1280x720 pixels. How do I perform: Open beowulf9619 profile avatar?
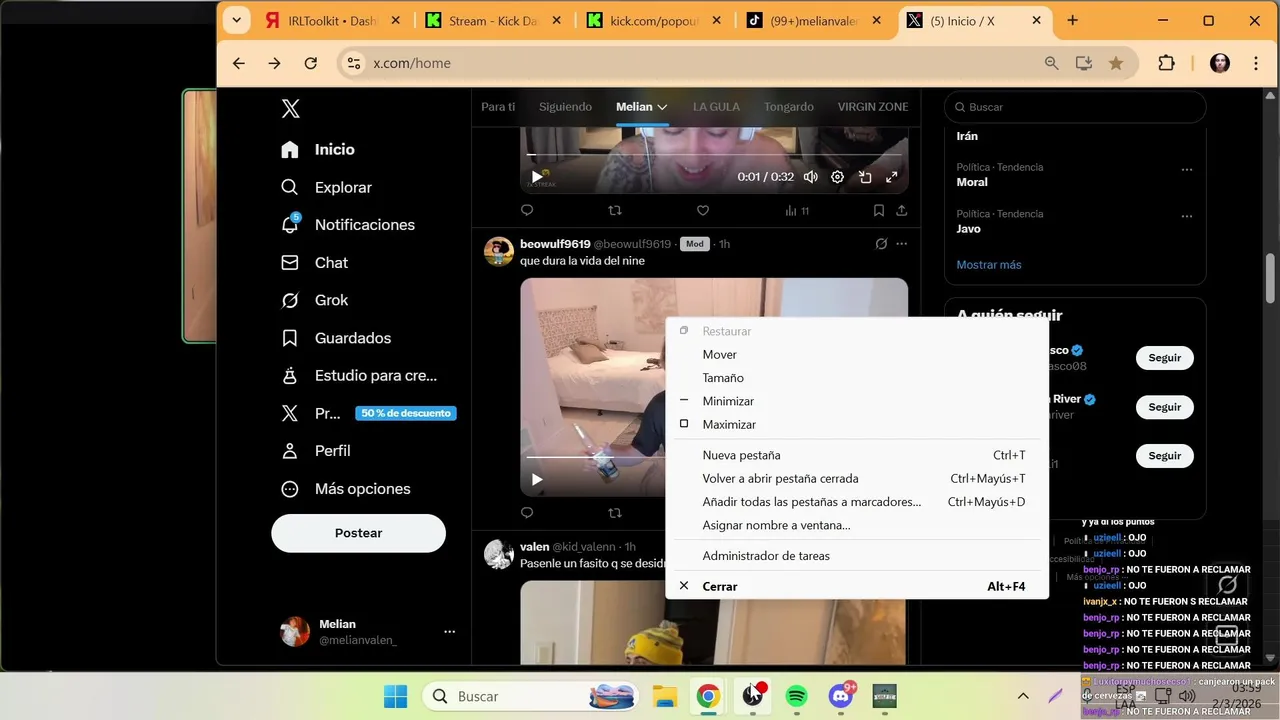click(499, 251)
